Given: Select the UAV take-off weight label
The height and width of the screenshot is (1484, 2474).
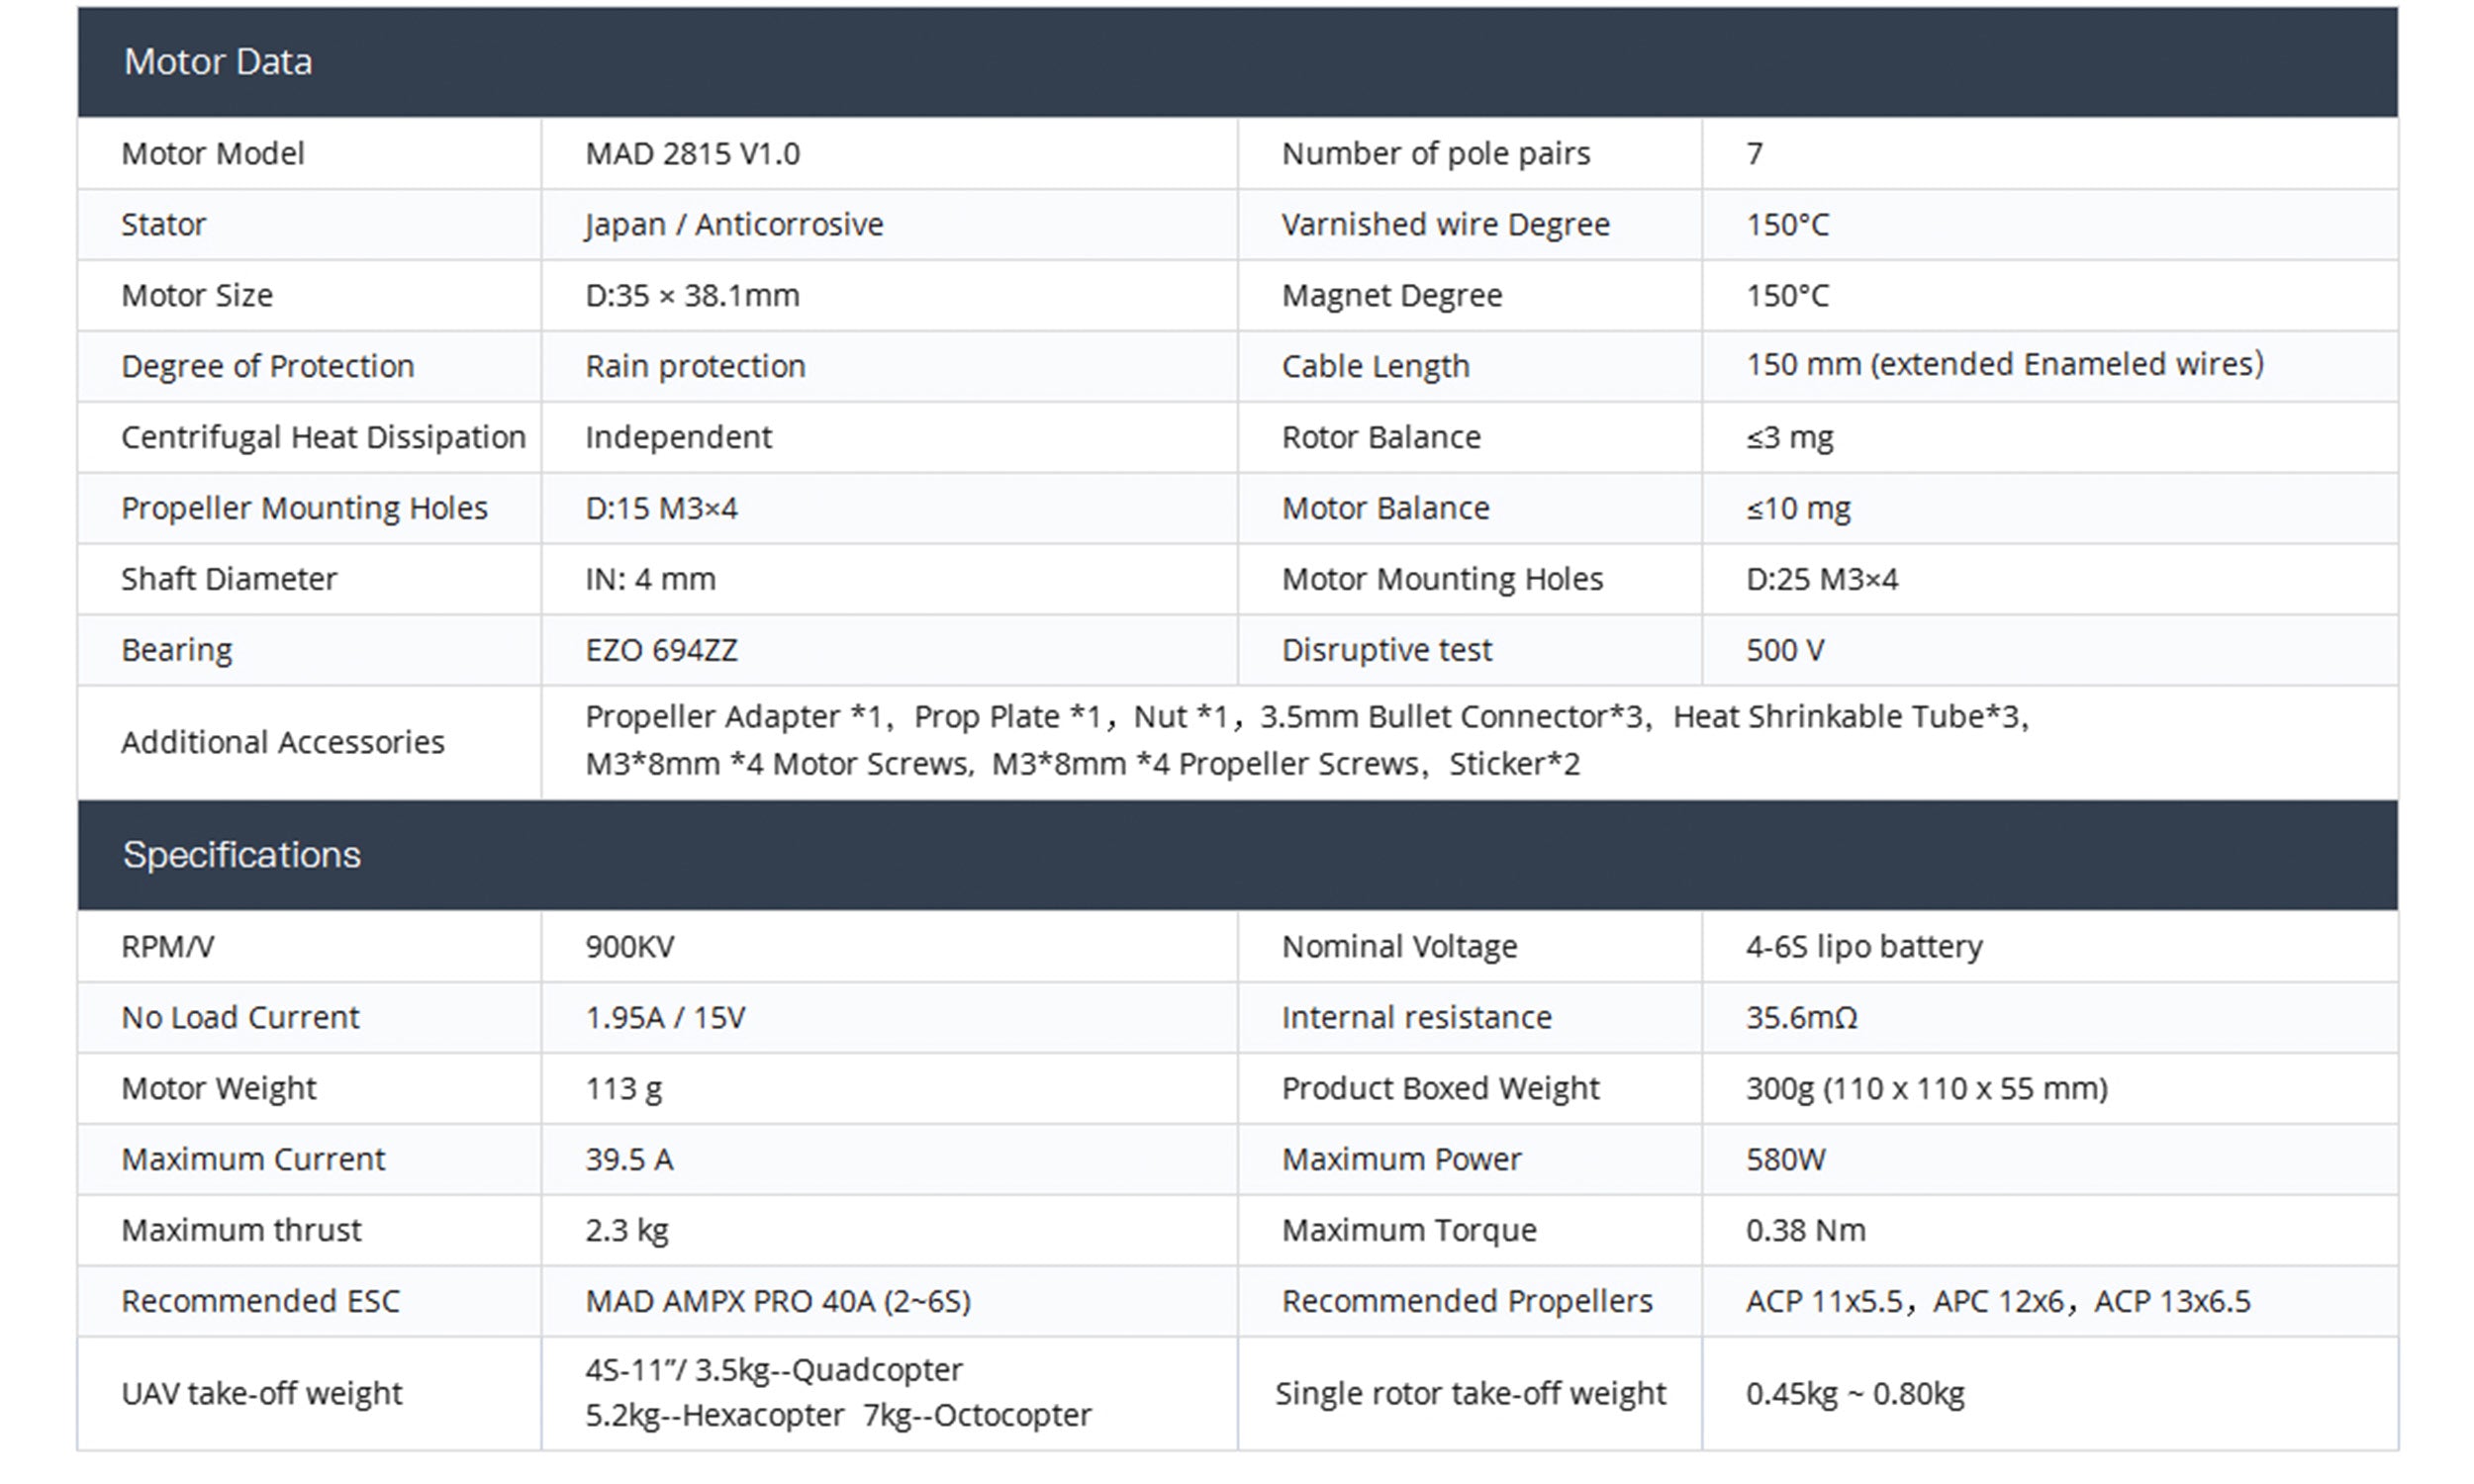Looking at the screenshot, I should click(x=262, y=1394).
